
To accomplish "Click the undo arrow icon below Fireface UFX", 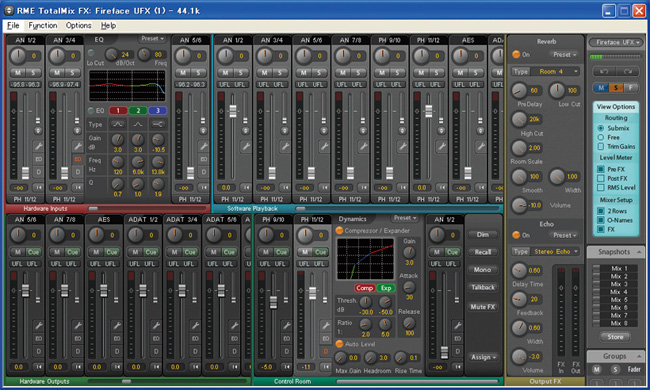I will pos(604,71).
